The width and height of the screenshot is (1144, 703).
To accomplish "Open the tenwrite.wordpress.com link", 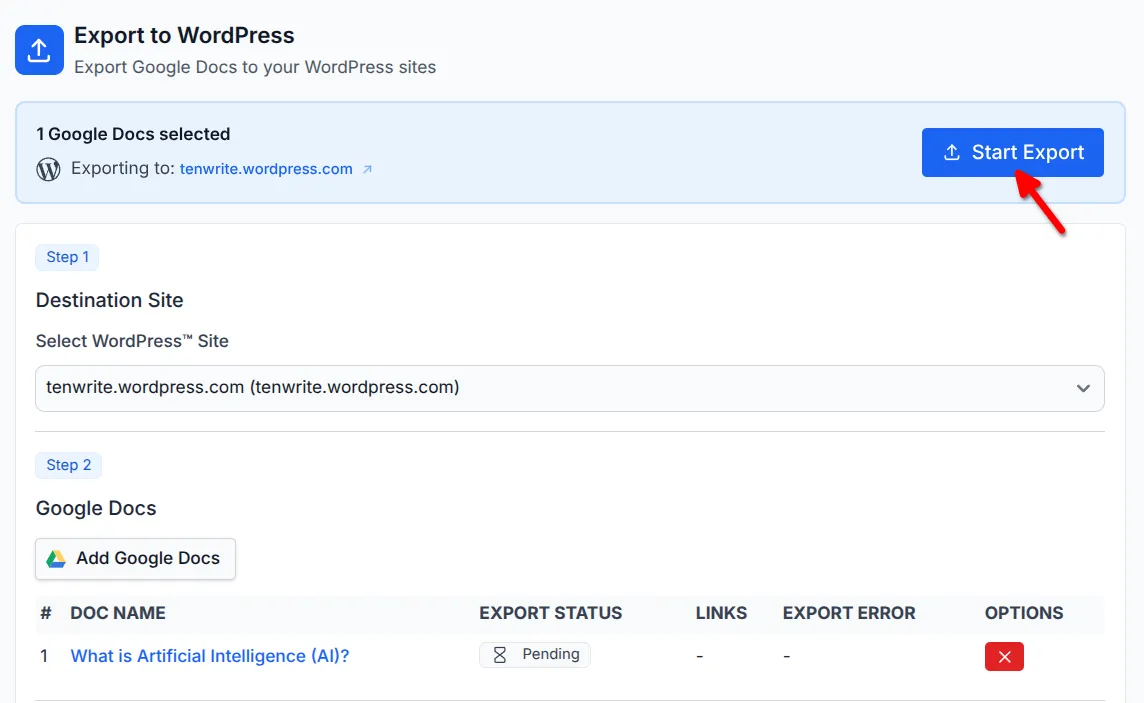I will pyautogui.click(x=266, y=168).
